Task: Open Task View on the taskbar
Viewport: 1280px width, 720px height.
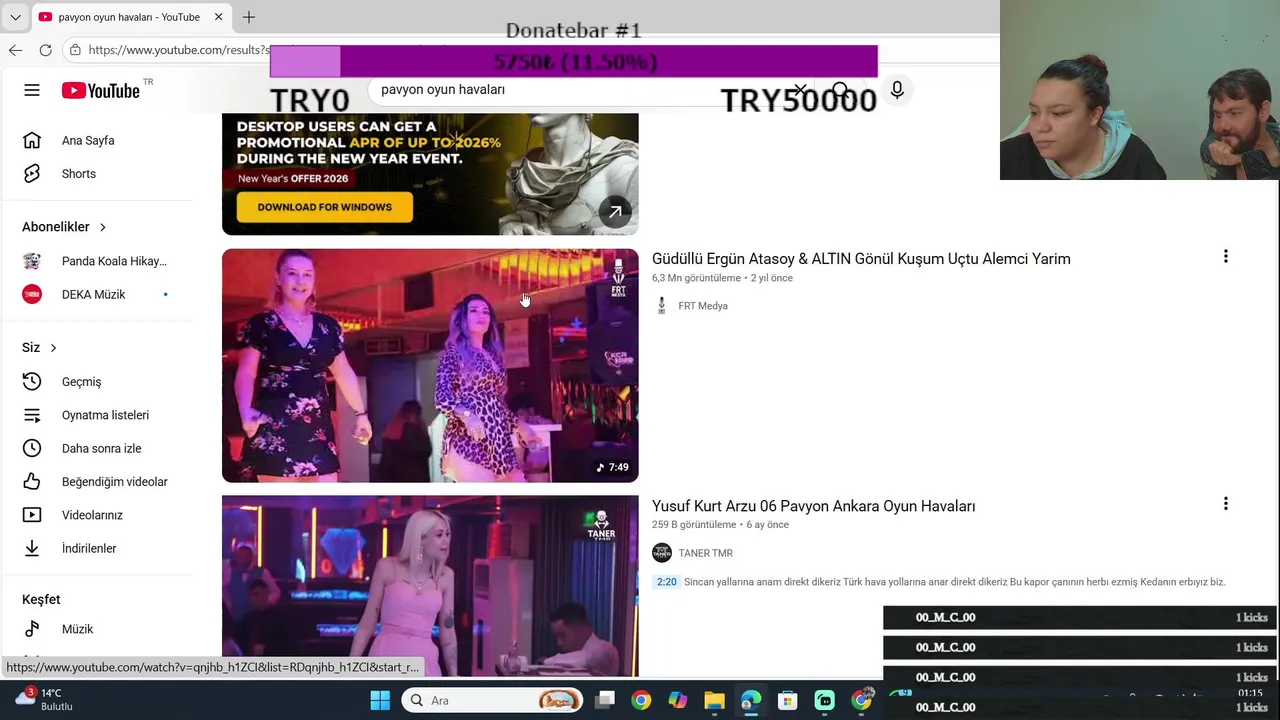Action: tap(605, 701)
